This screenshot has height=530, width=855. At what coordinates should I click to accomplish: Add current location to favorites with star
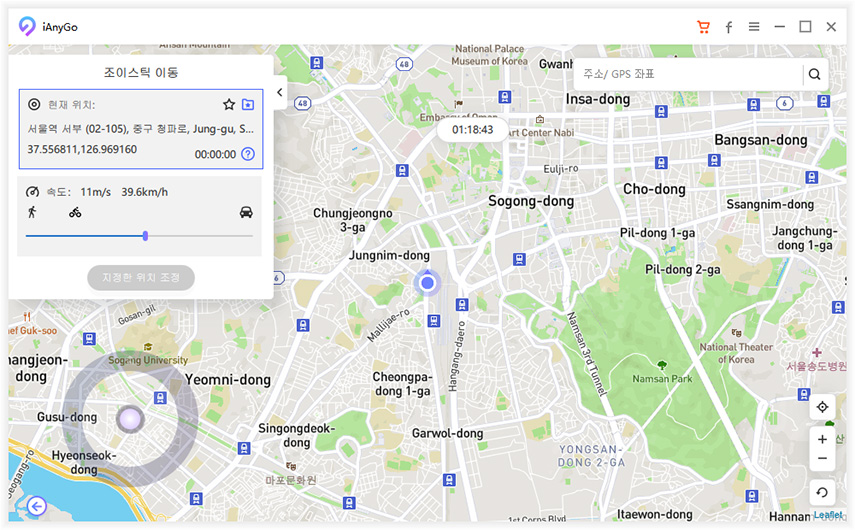click(x=229, y=104)
